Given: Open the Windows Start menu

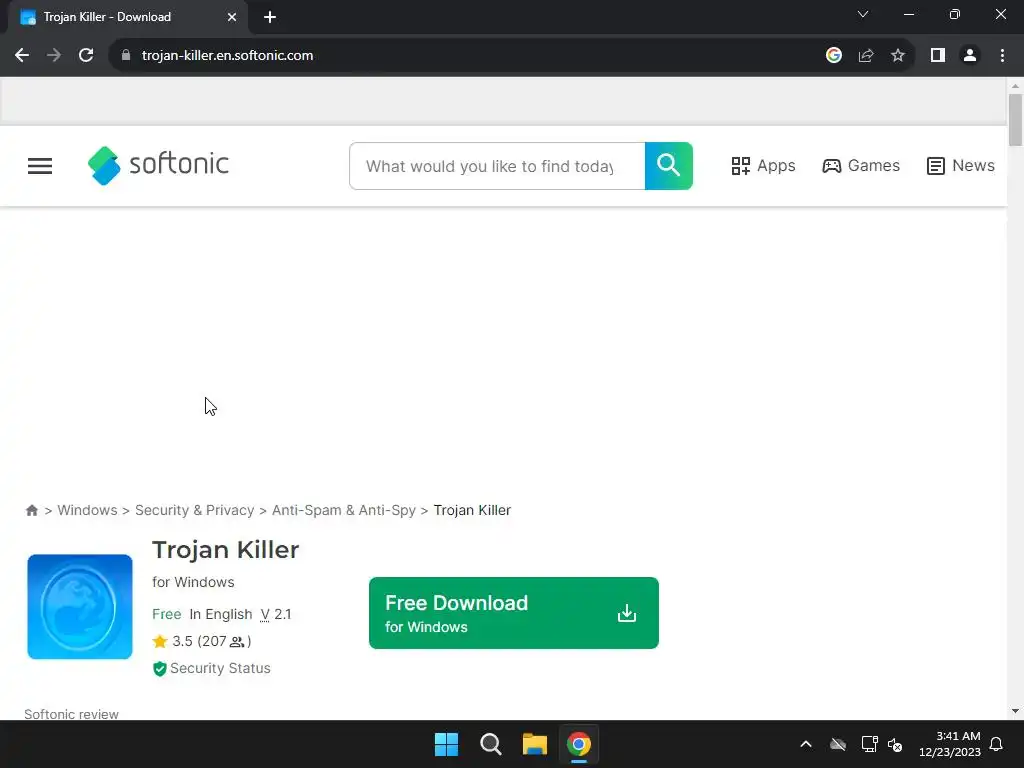Looking at the screenshot, I should (x=447, y=744).
